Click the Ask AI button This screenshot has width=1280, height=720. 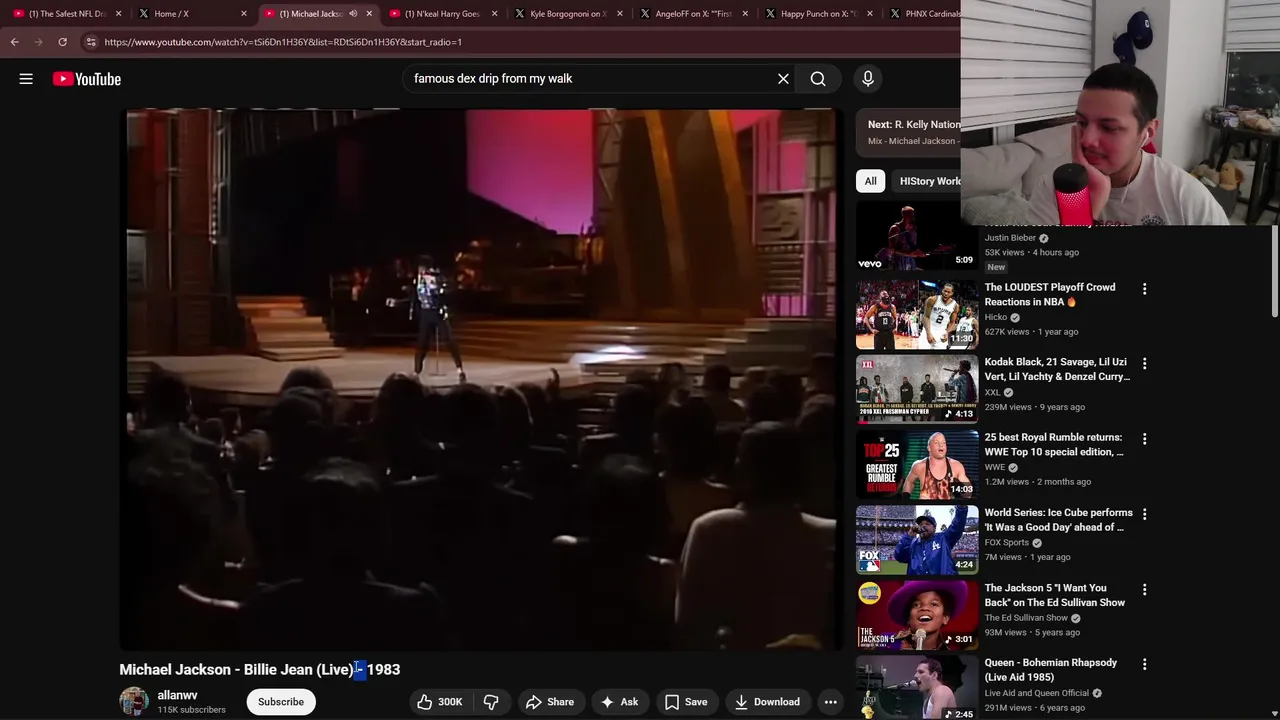[619, 702]
